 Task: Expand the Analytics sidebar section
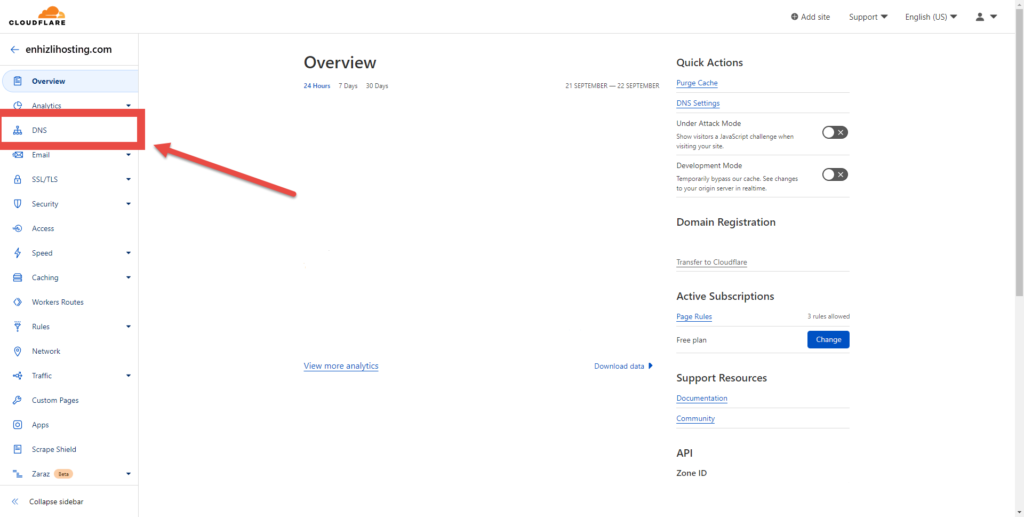tap(128, 105)
